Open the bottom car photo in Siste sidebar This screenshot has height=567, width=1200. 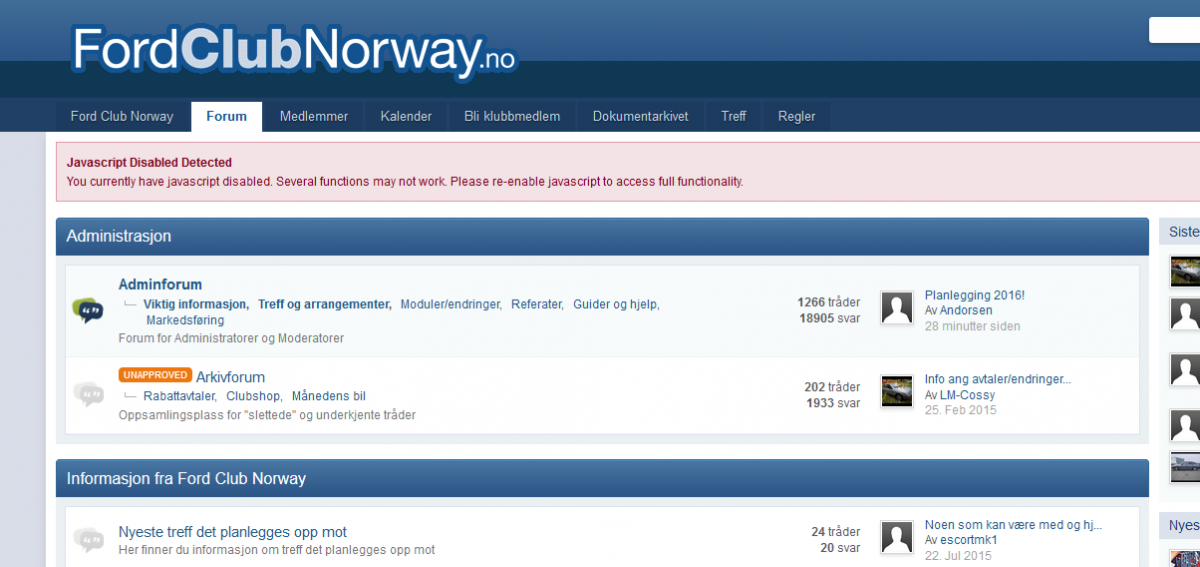pyautogui.click(x=1185, y=468)
